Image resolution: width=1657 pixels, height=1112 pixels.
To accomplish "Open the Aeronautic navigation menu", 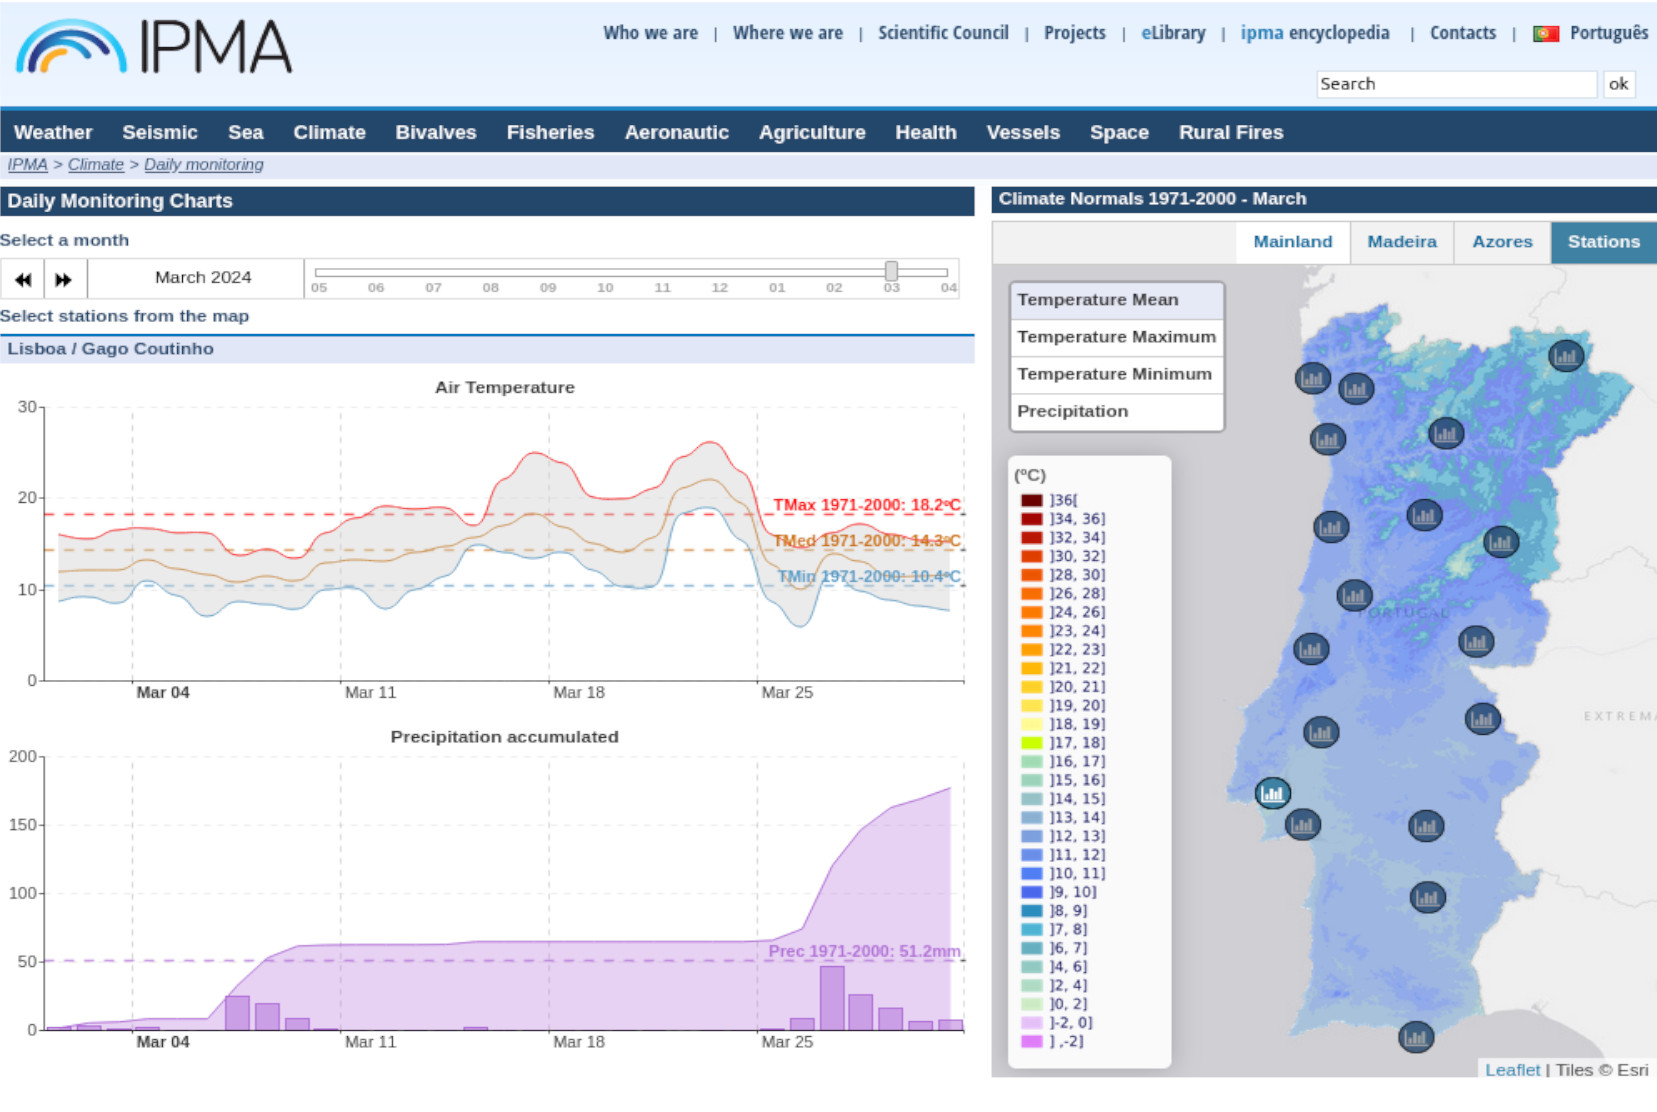I will point(677,132).
